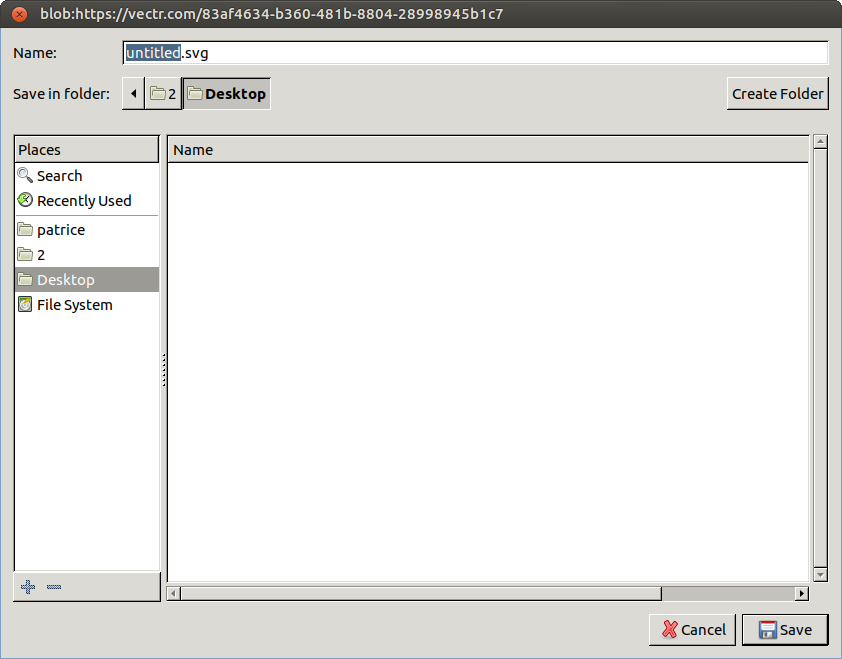Click the horizontal scrollbar thumb
This screenshot has width=842, height=659.
[x=422, y=593]
